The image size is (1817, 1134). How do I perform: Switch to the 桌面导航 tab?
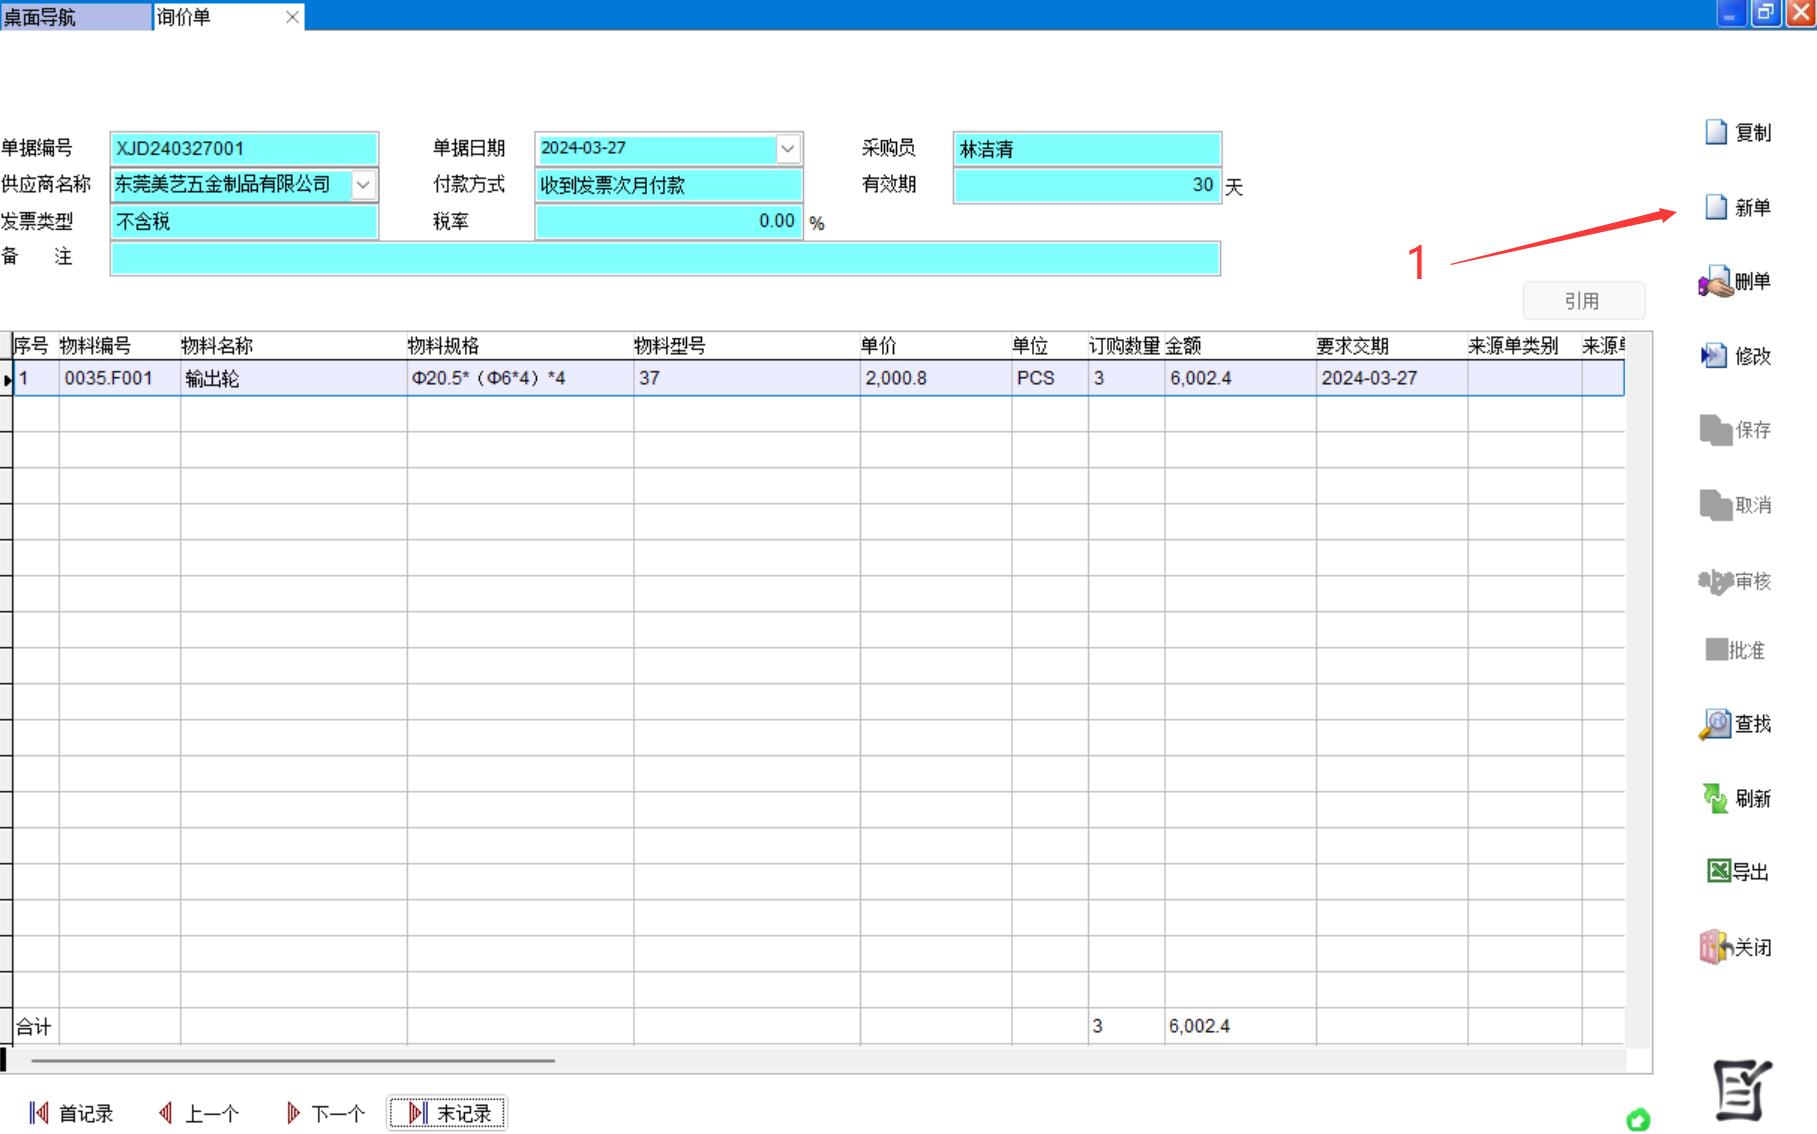[x=75, y=17]
